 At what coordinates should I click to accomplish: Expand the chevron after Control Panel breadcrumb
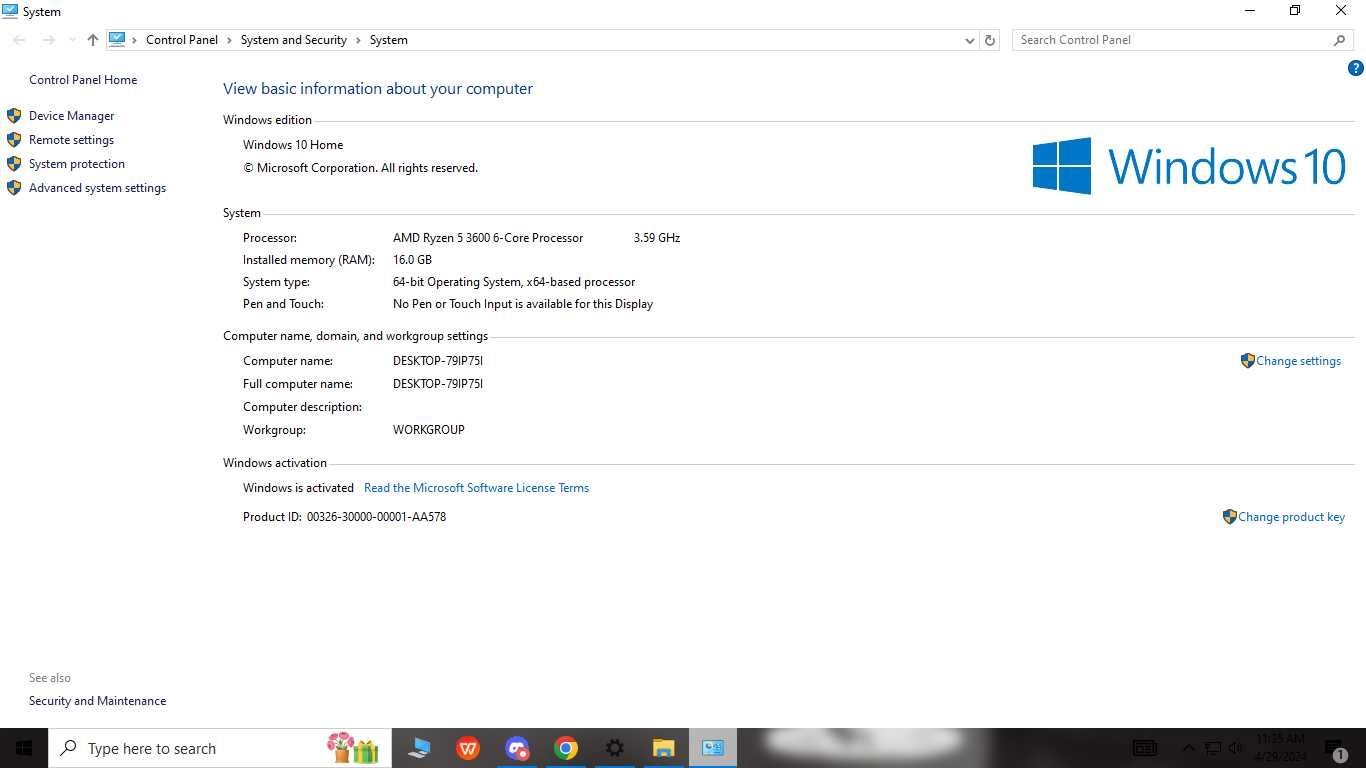(x=229, y=40)
